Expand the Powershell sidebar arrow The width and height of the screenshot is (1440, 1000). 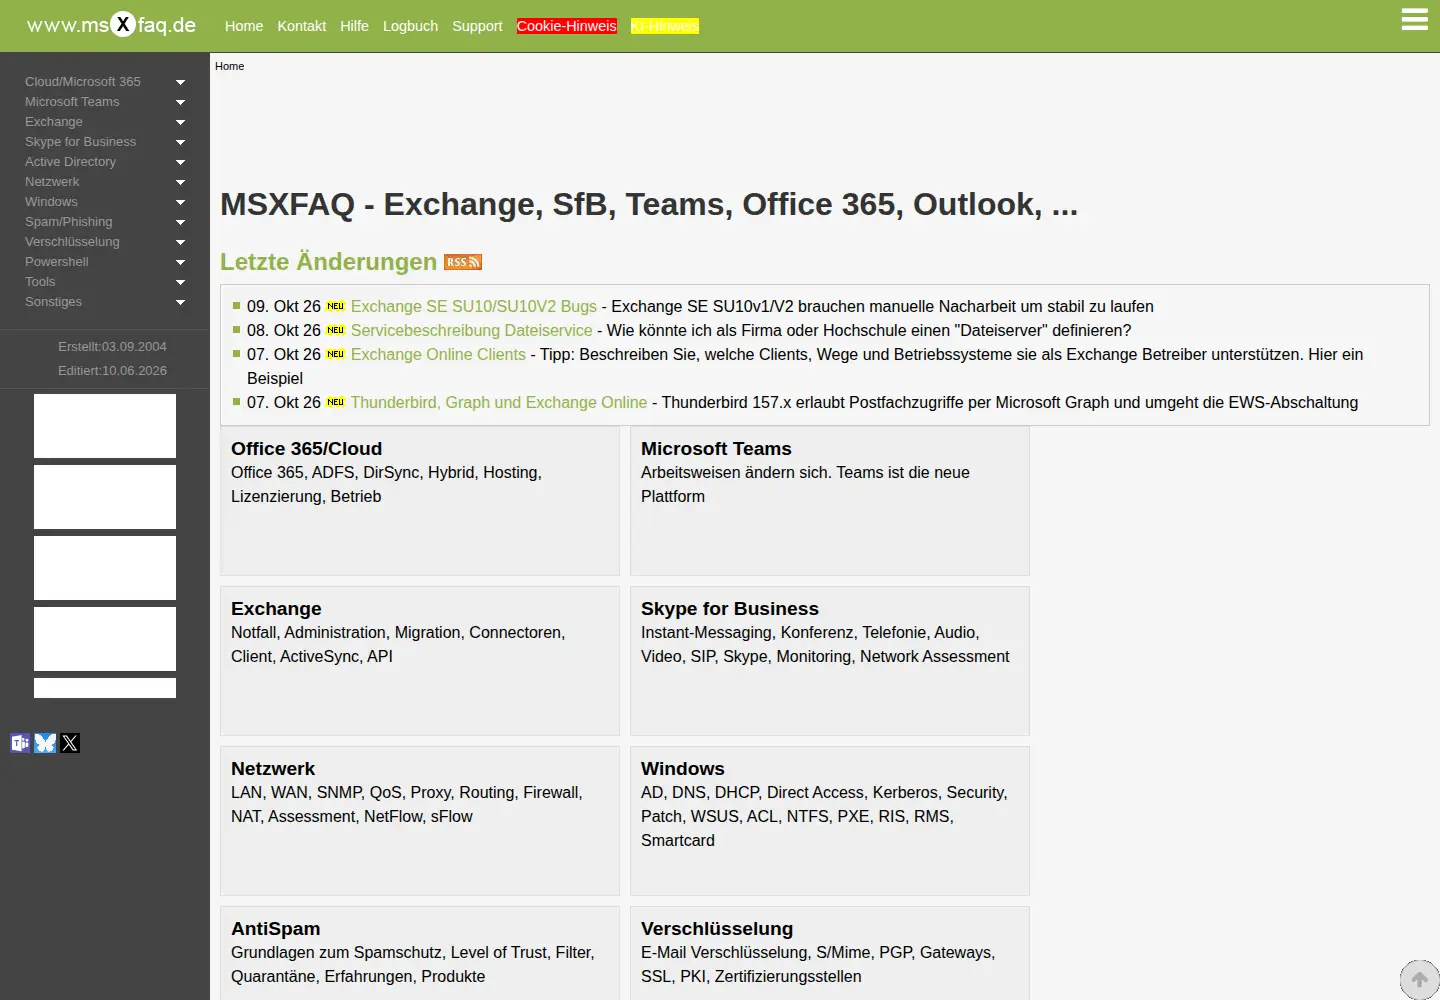tap(181, 262)
